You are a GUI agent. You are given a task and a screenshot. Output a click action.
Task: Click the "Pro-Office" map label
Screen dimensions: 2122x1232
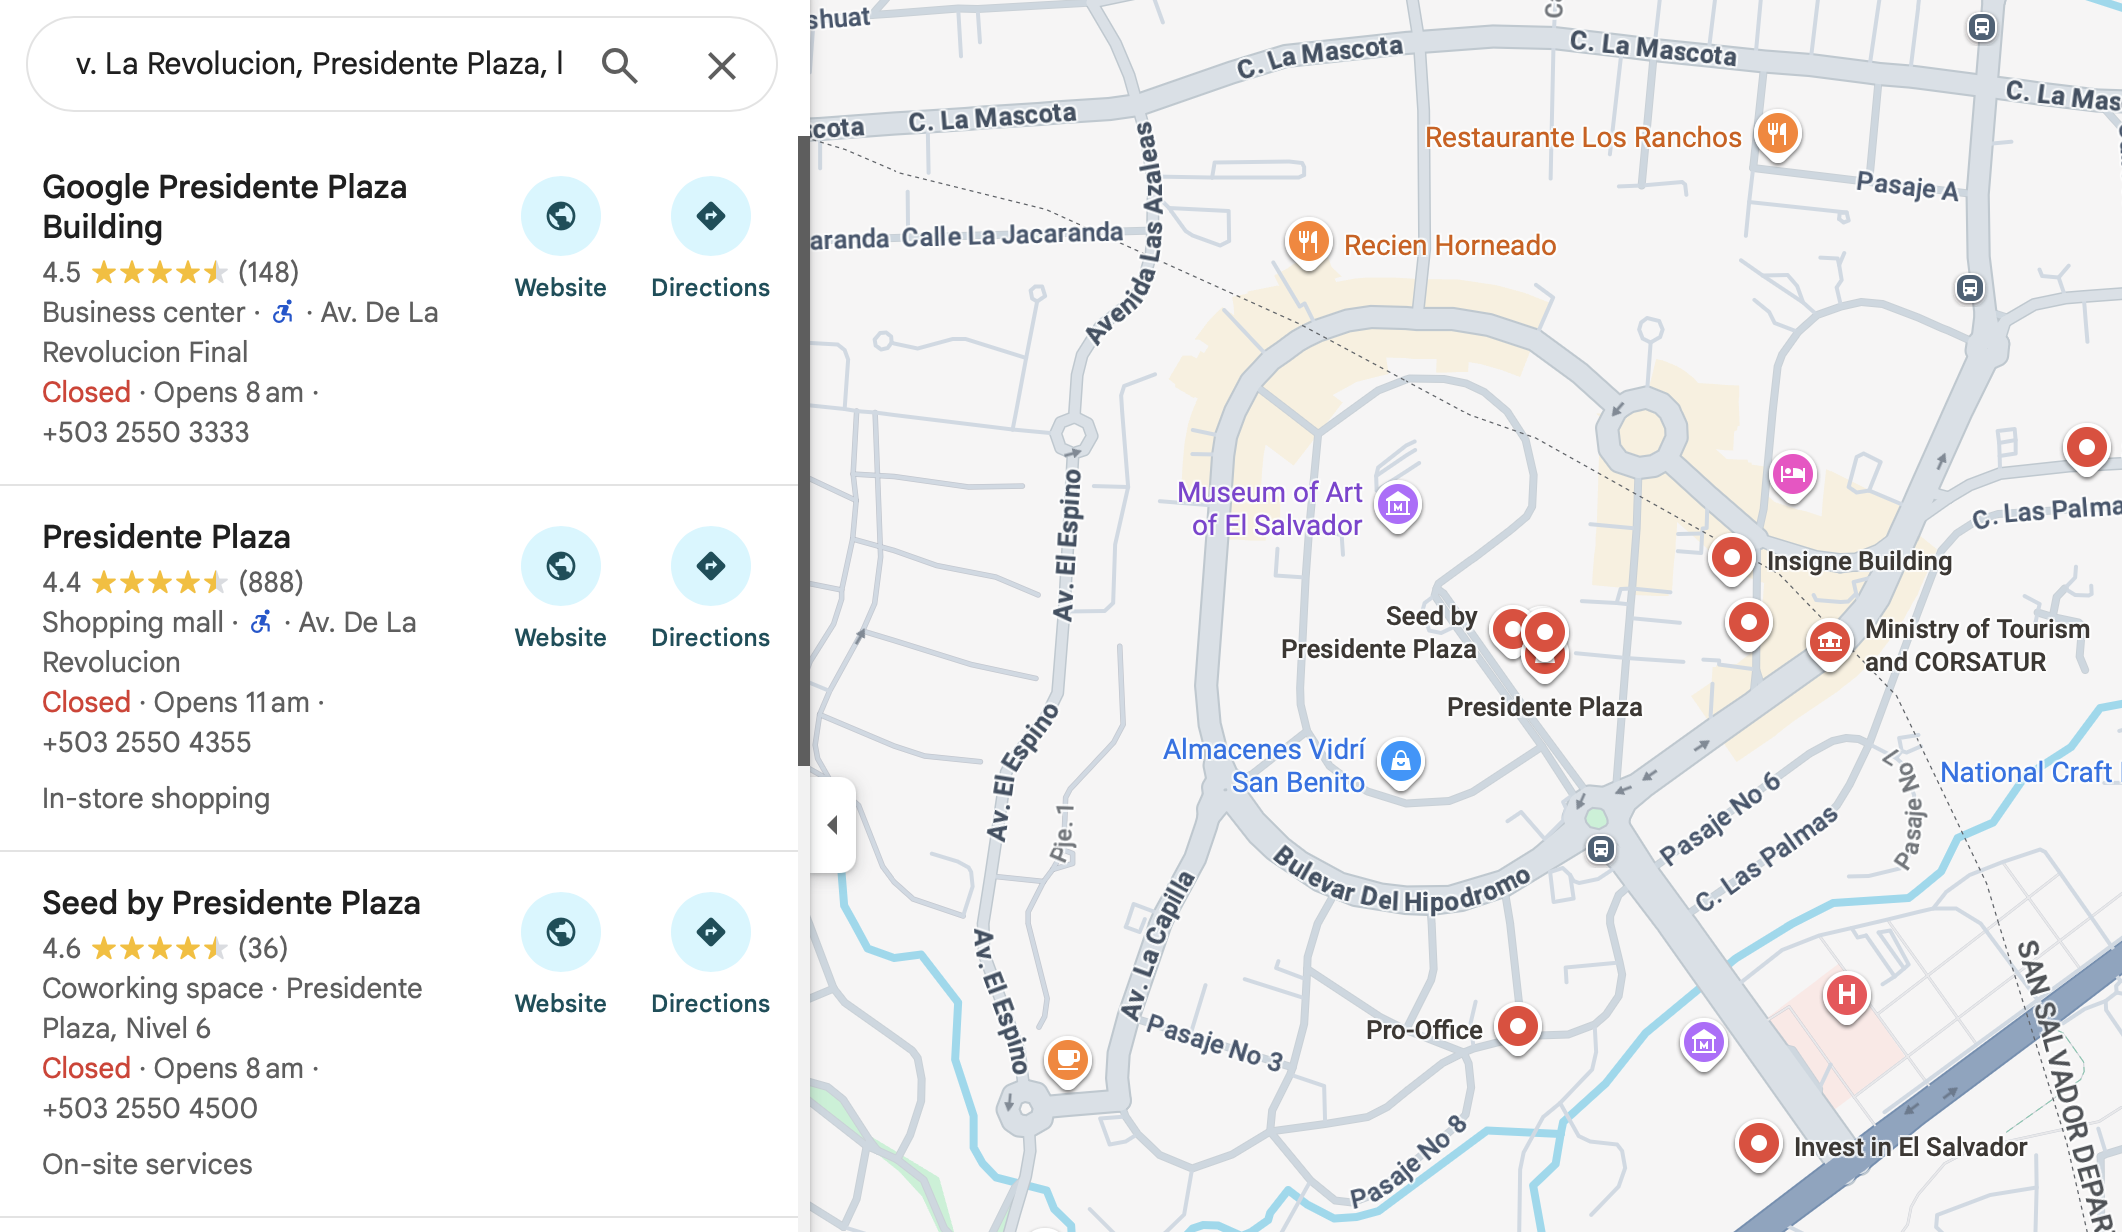point(1424,1030)
